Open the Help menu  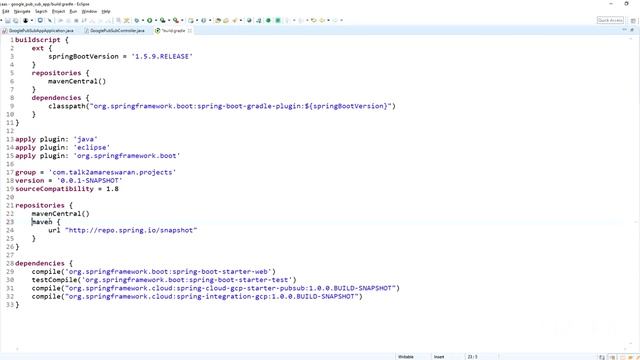coord(106,11)
